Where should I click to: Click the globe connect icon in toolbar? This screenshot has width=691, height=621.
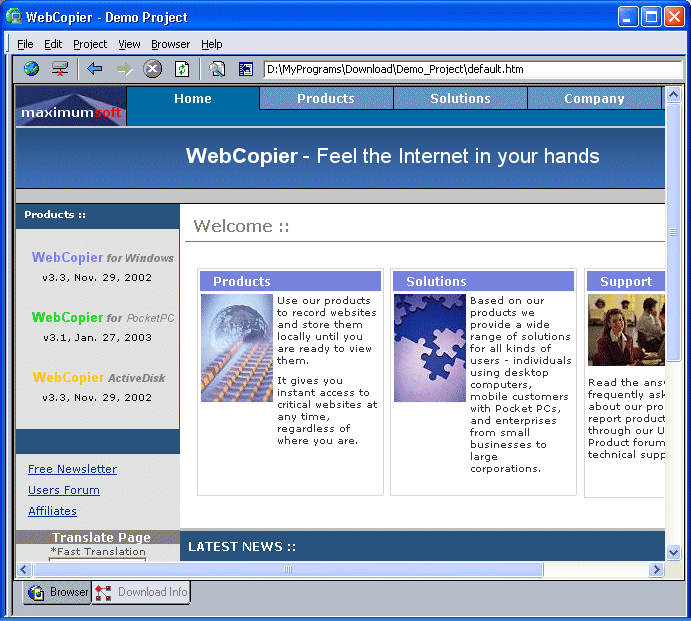click(x=31, y=69)
